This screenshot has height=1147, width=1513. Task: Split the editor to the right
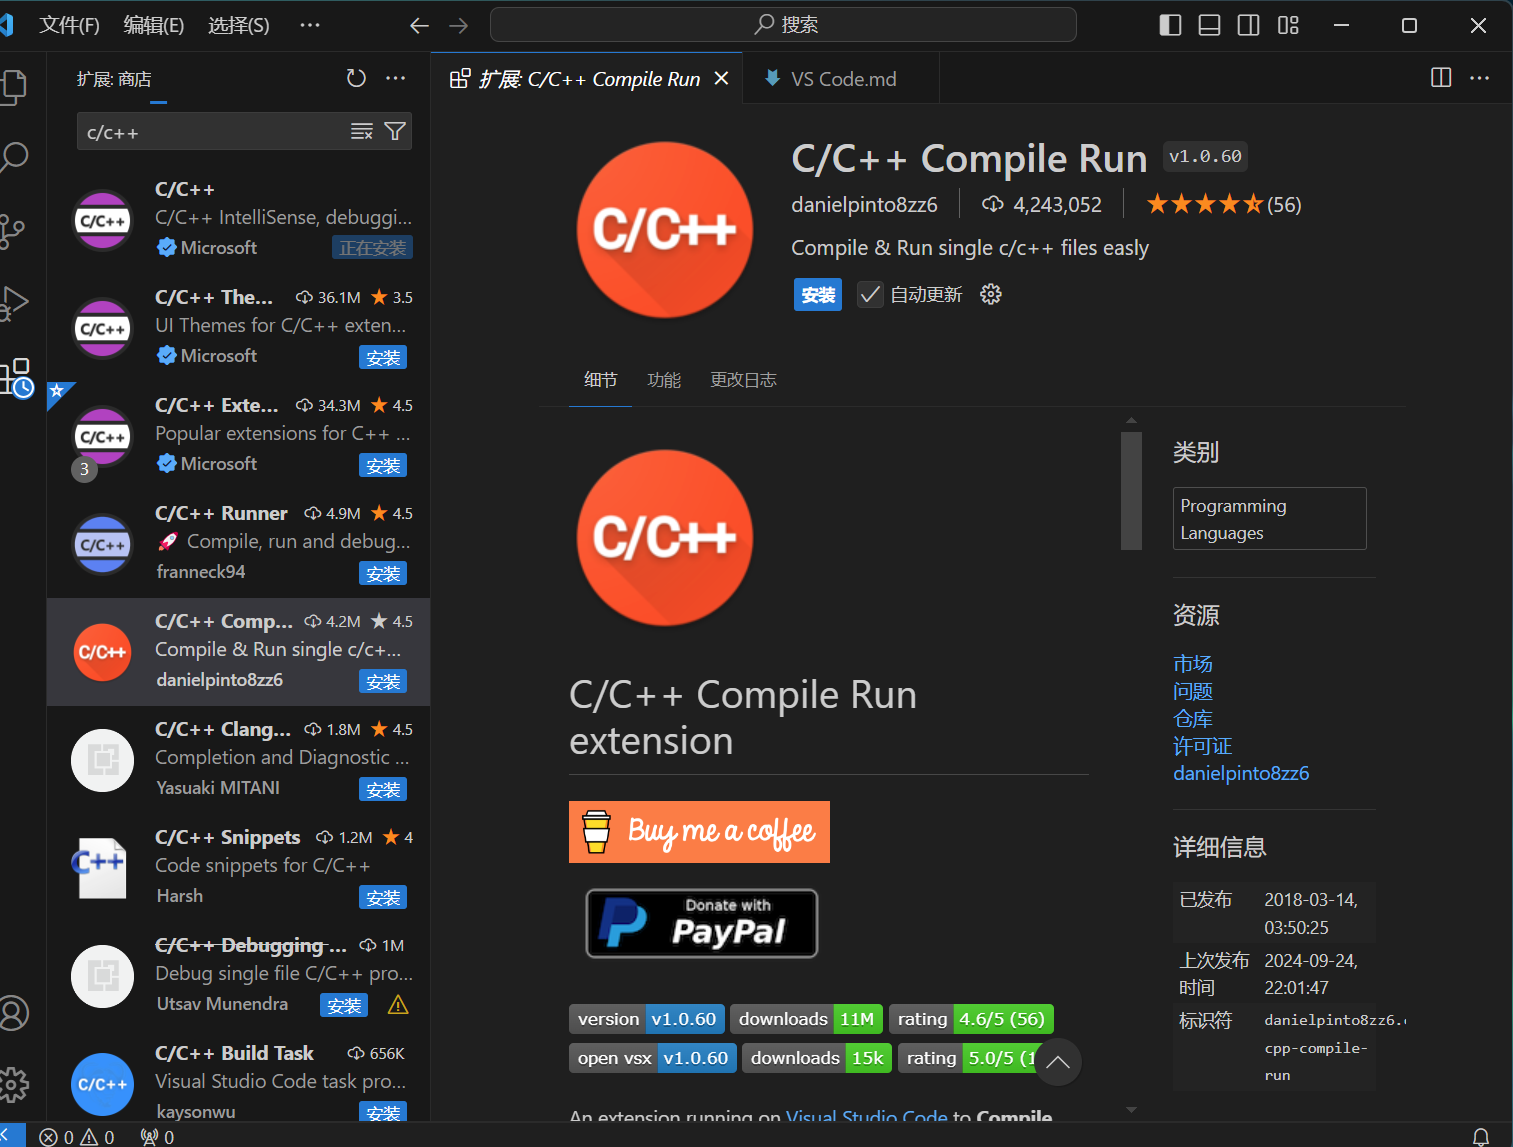(1441, 78)
